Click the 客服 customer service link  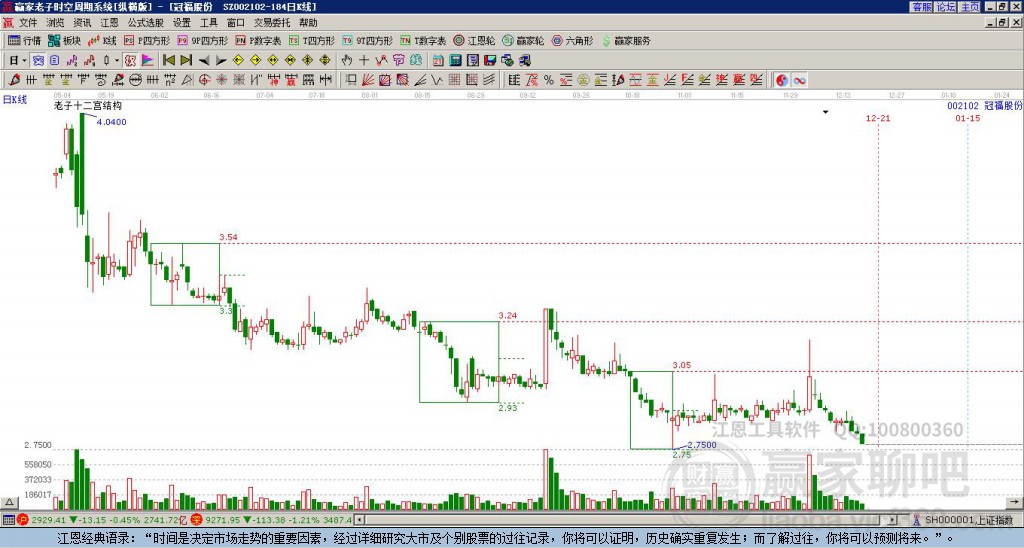(922, 7)
